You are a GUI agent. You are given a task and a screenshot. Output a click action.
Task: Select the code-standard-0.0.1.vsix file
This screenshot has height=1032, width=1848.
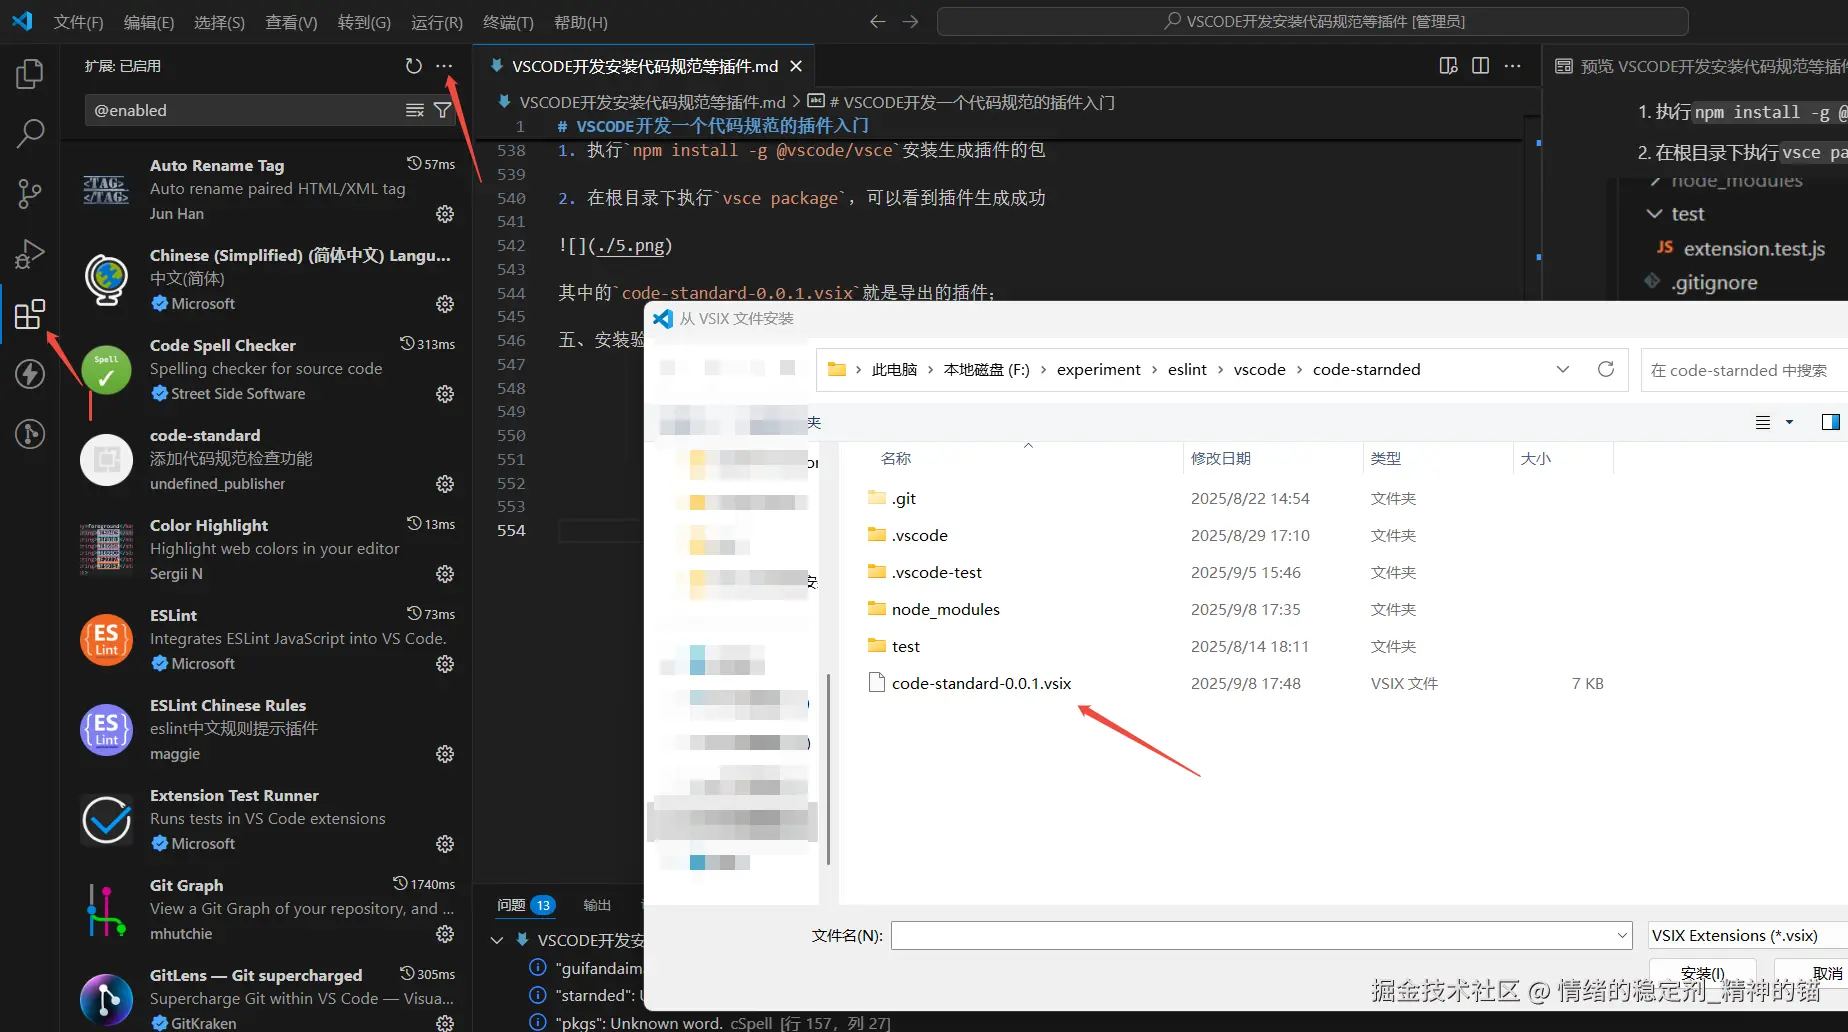coord(981,684)
